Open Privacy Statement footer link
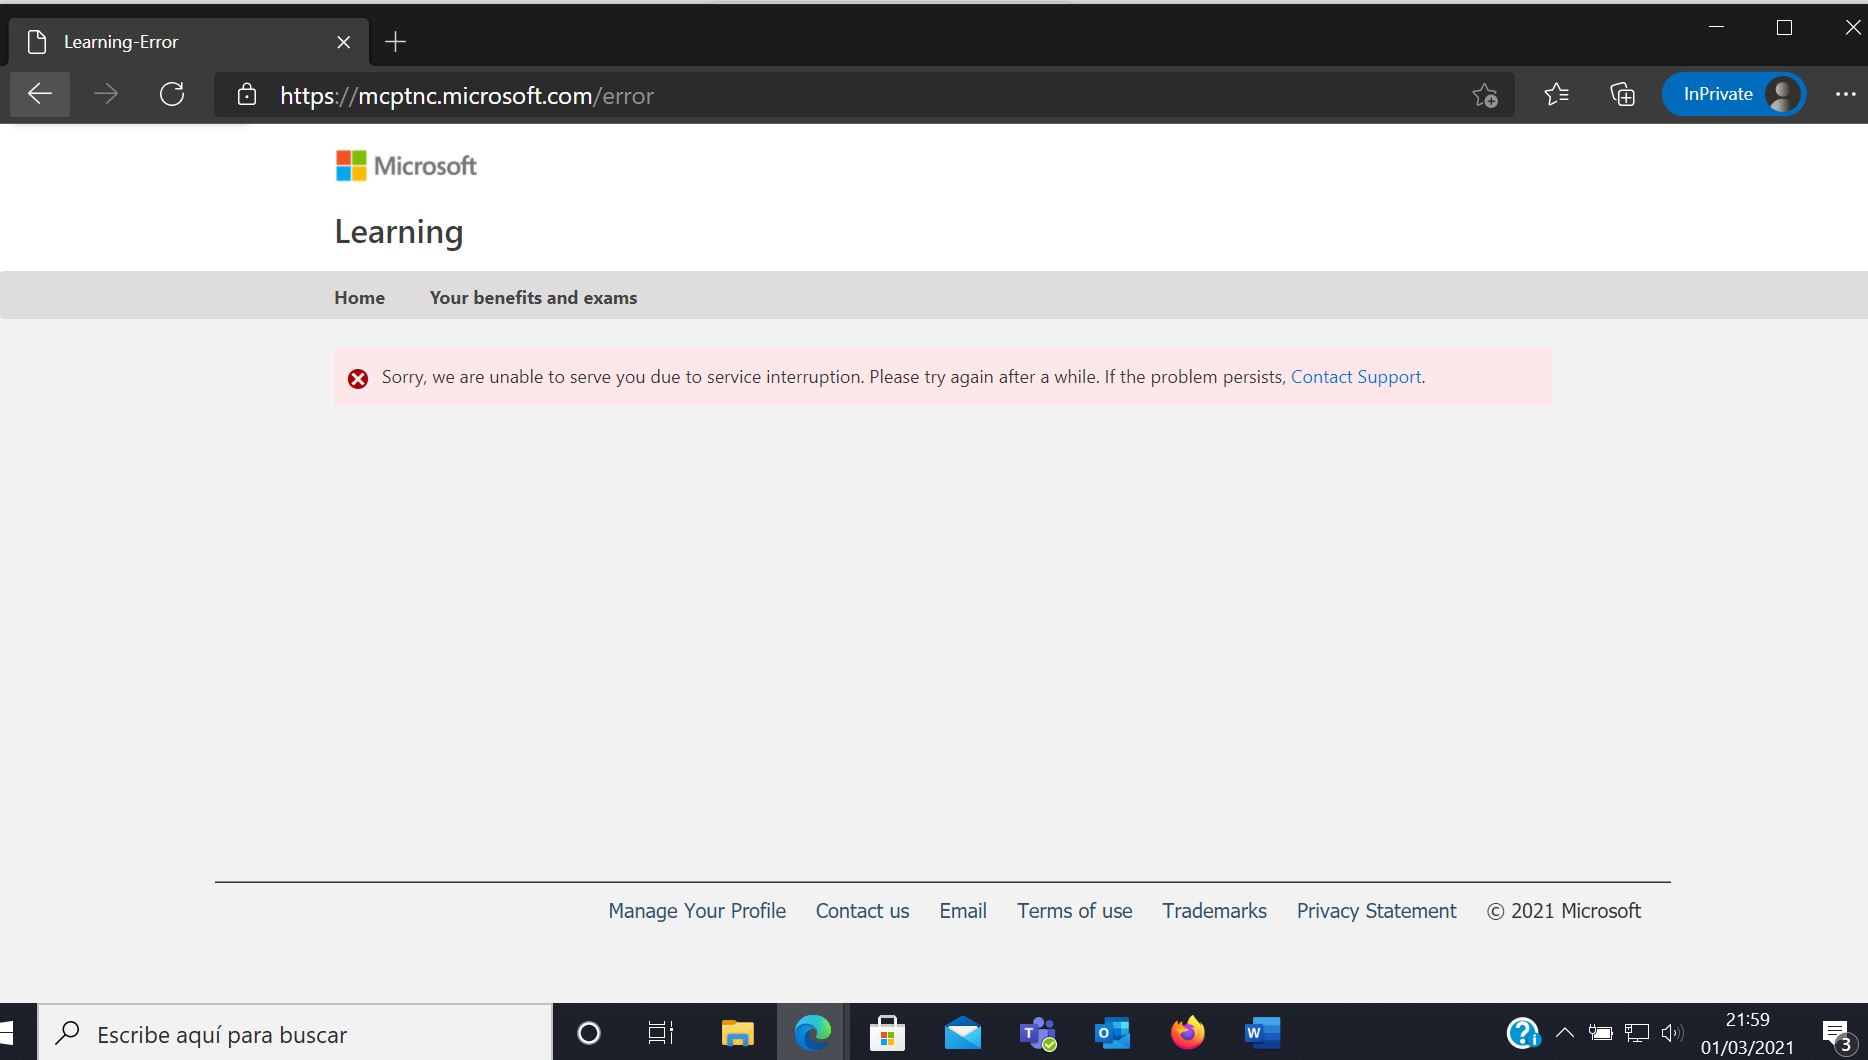Viewport: 1868px width, 1060px height. pyautogui.click(x=1376, y=911)
